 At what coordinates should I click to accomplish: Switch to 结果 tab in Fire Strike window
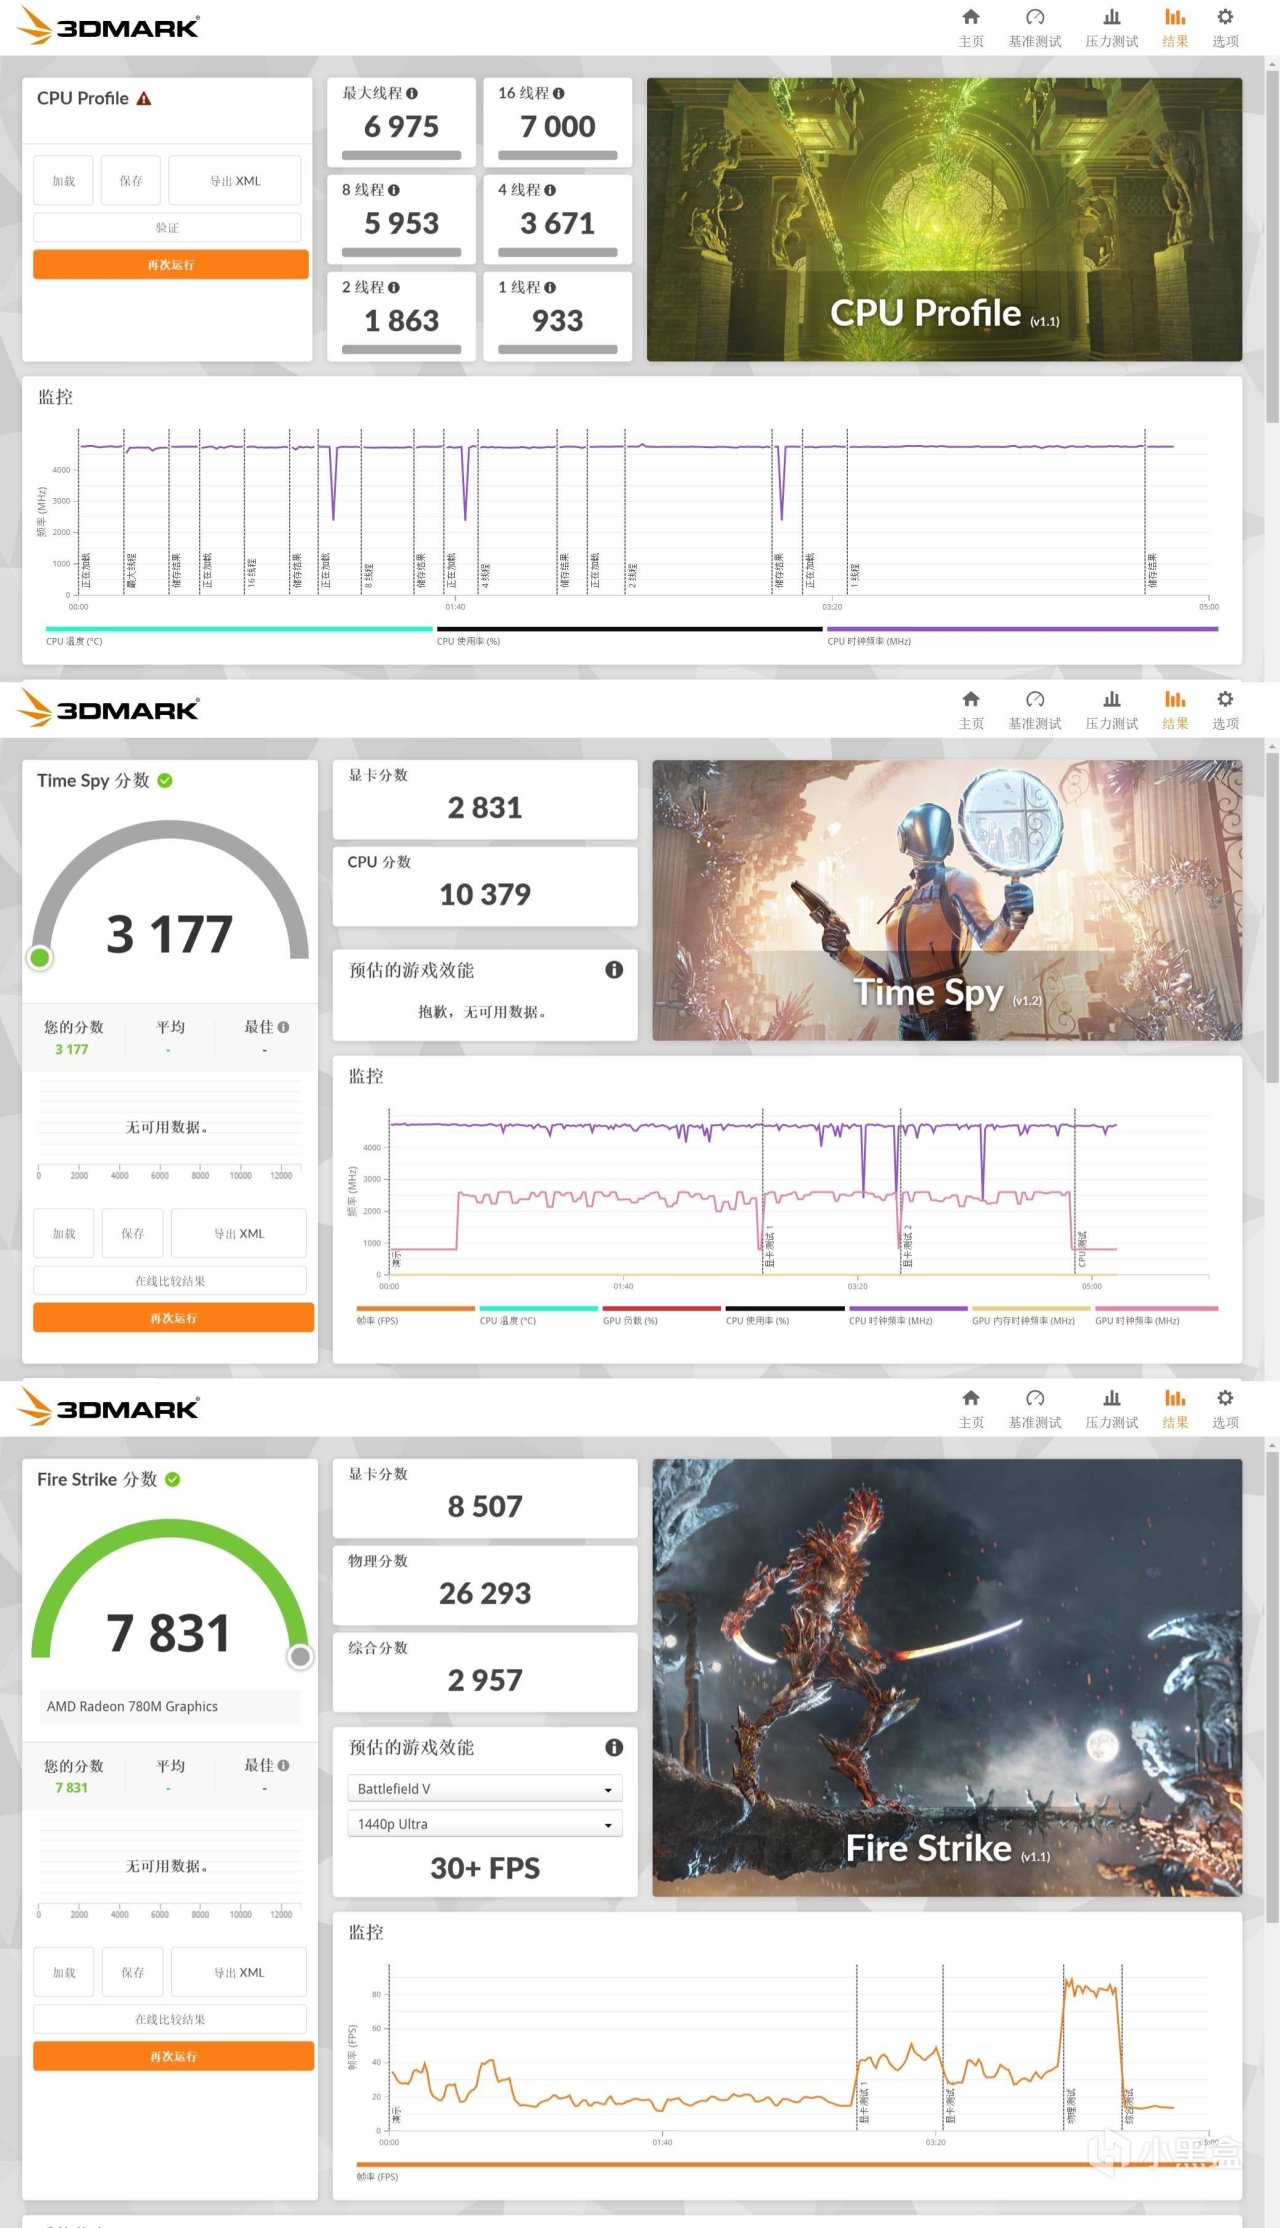click(1175, 1409)
